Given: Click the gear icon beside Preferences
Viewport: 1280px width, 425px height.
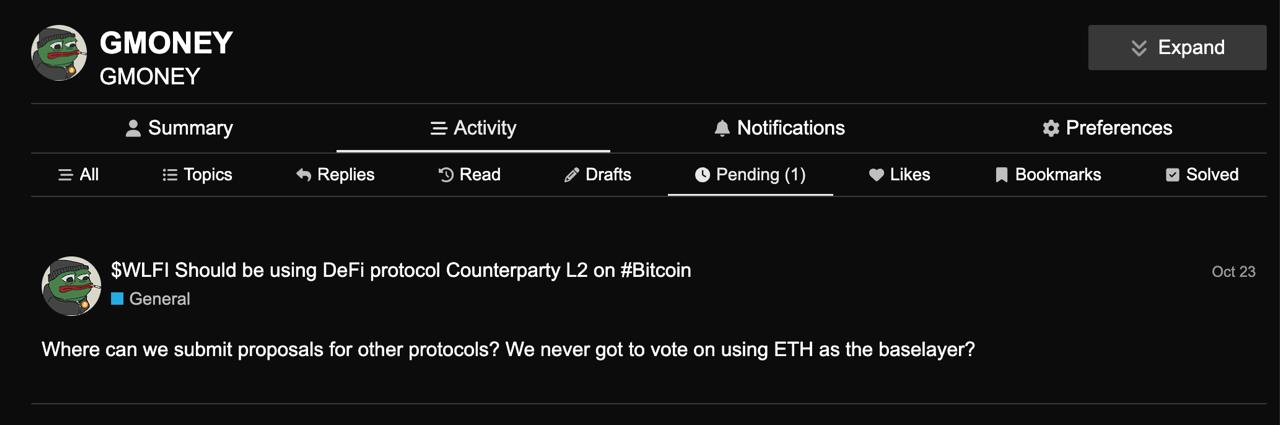Looking at the screenshot, I should tap(1050, 128).
